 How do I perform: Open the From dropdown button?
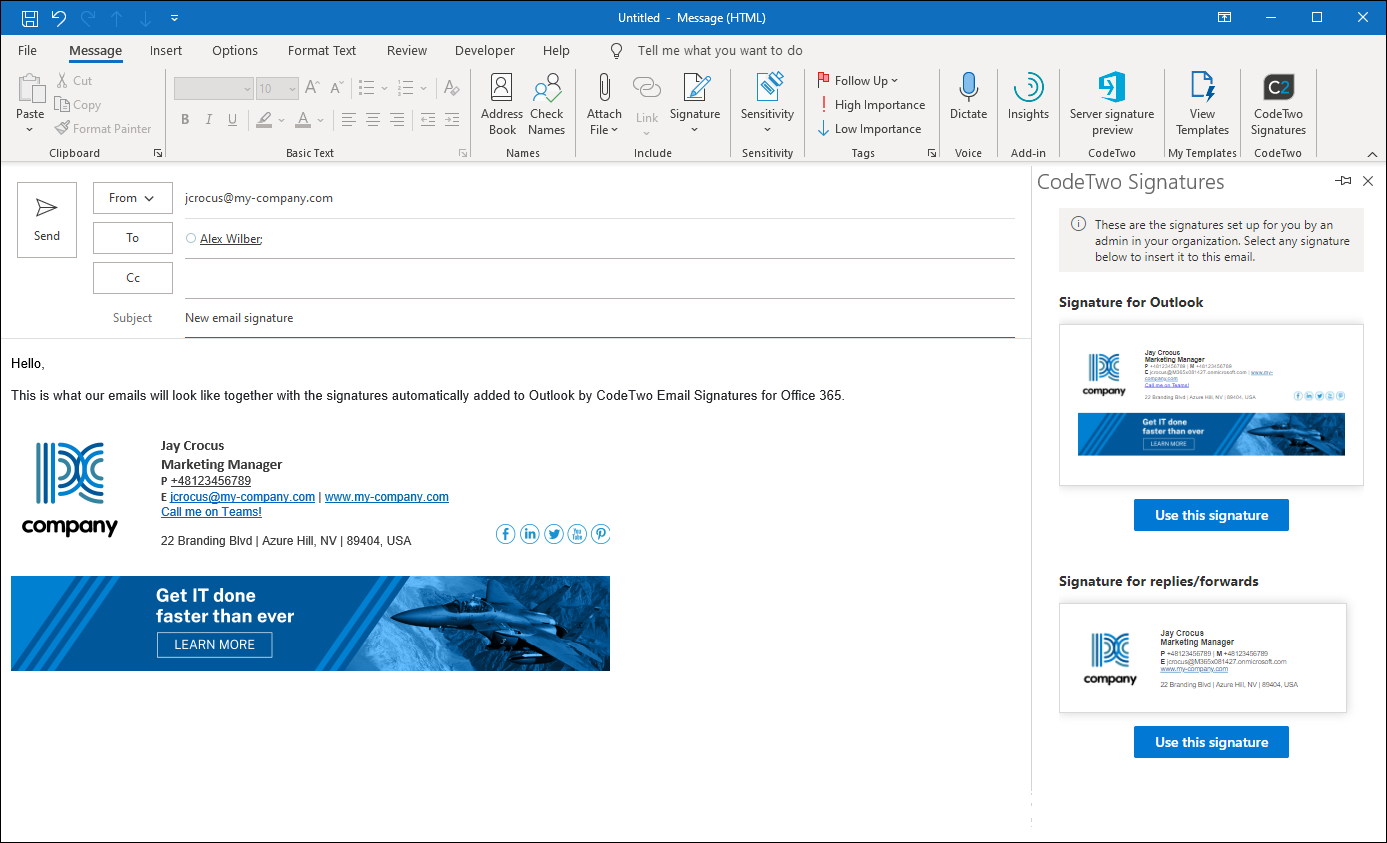click(133, 198)
